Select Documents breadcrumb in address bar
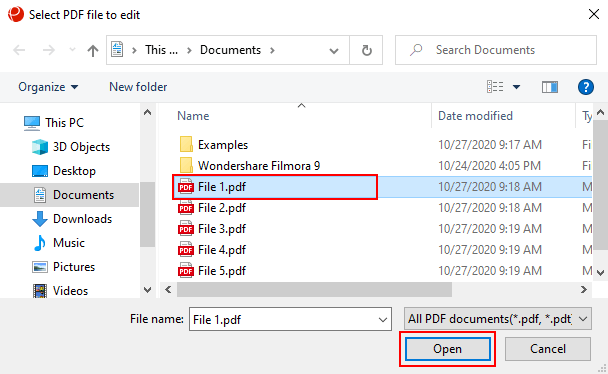The width and height of the screenshot is (608, 374). (x=230, y=50)
